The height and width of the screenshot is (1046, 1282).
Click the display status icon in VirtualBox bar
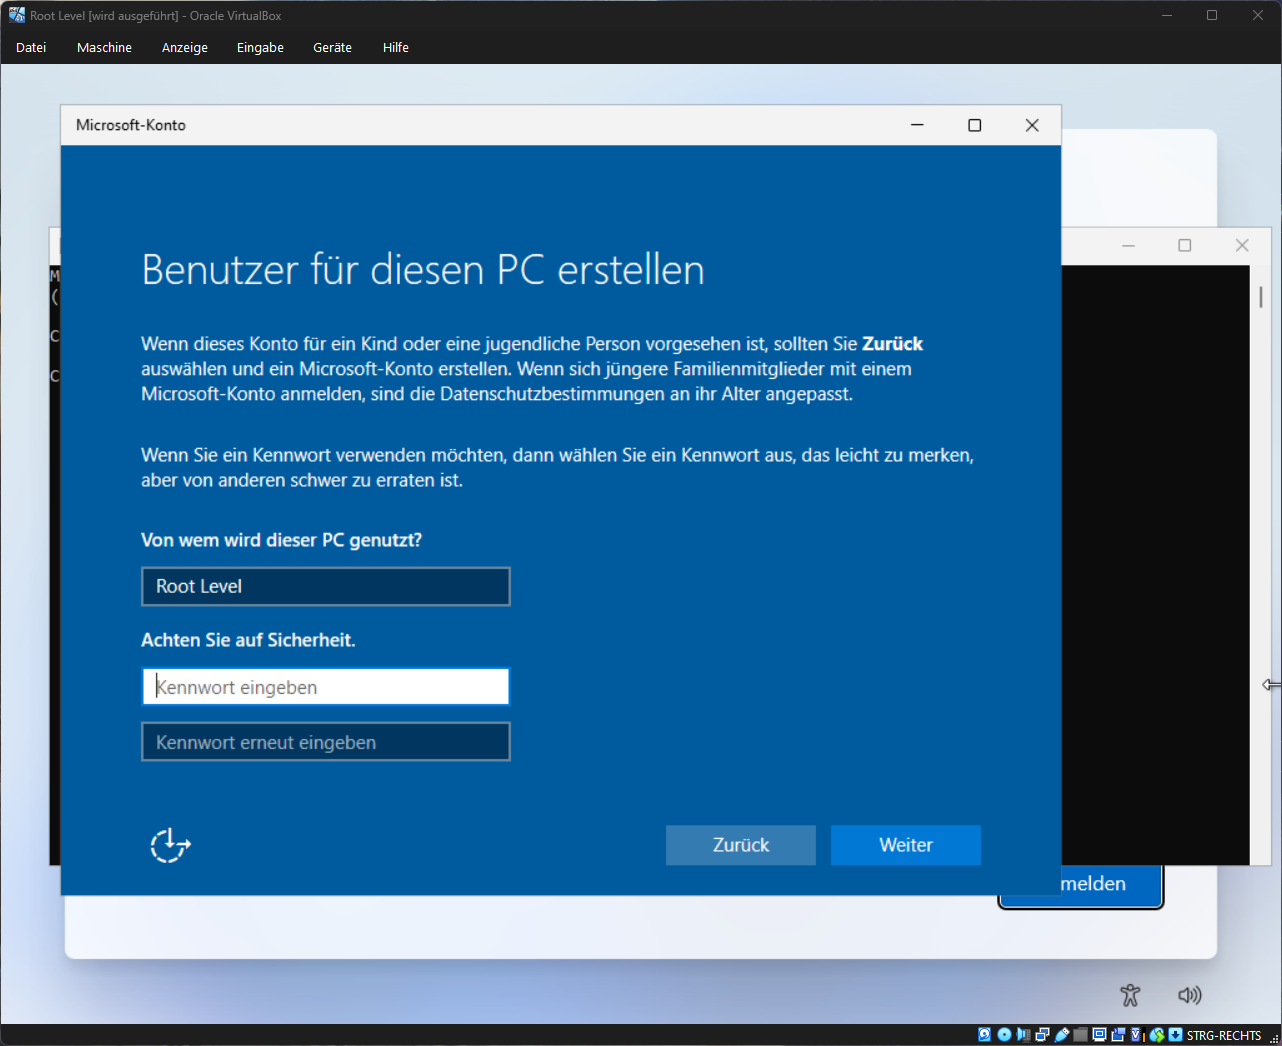[x=1099, y=1035]
